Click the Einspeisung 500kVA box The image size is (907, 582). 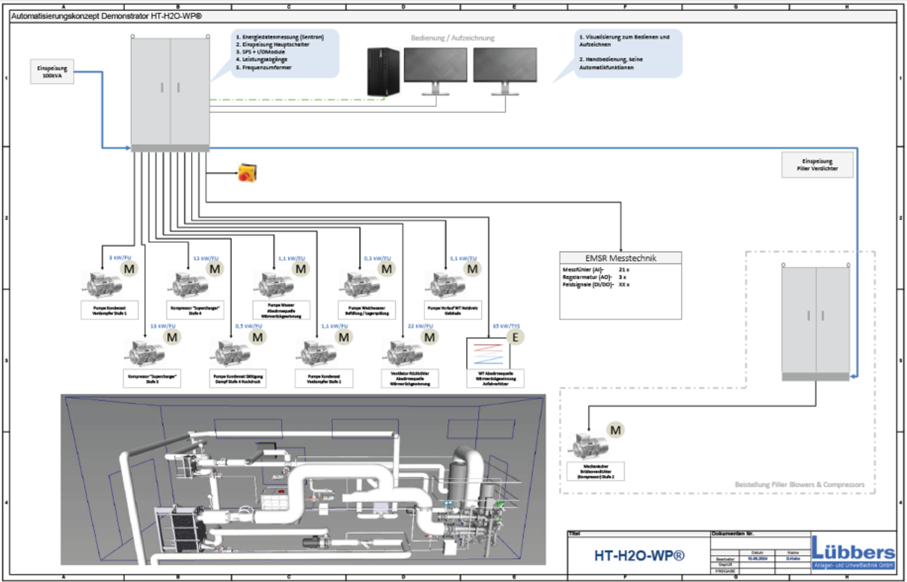point(58,73)
